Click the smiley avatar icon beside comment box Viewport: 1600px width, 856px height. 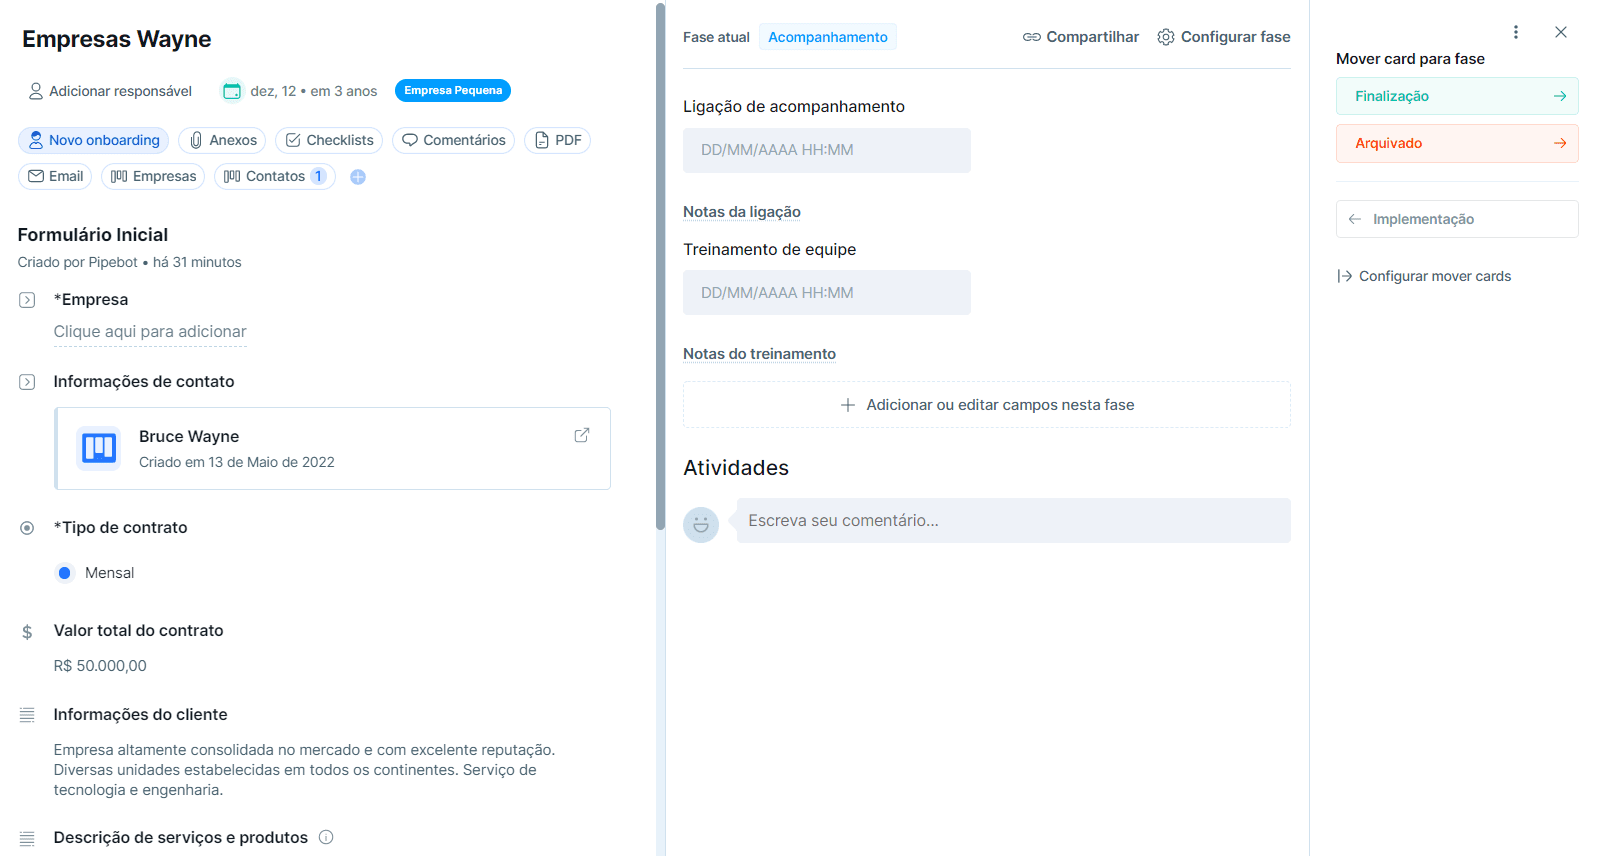click(x=701, y=524)
